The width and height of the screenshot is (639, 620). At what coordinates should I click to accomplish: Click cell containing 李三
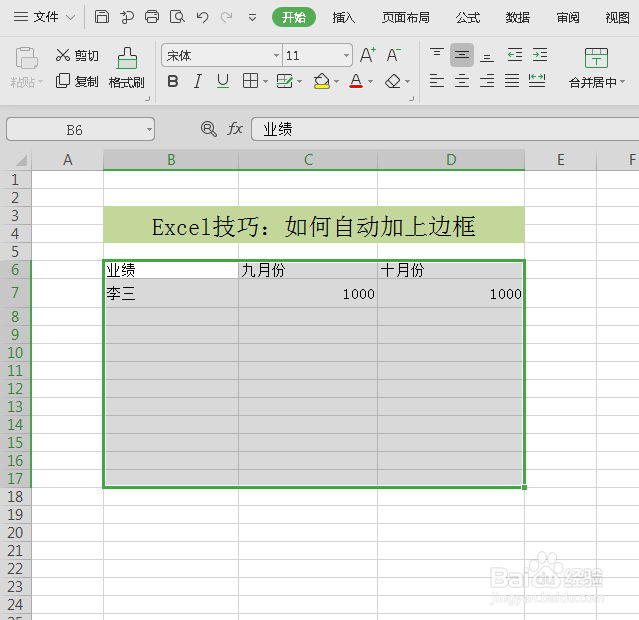click(x=171, y=293)
